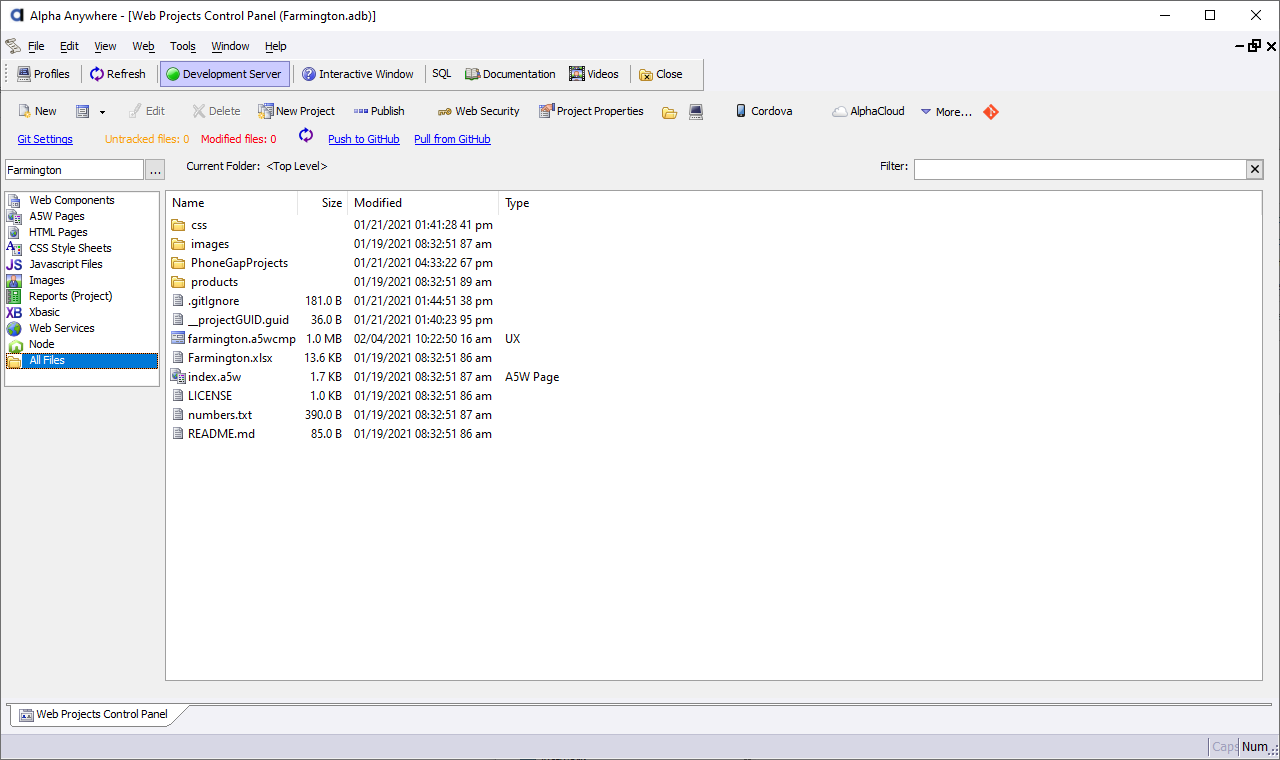This screenshot has height=760, width=1280.
Task: Open the Tools menu
Action: pyautogui.click(x=183, y=46)
